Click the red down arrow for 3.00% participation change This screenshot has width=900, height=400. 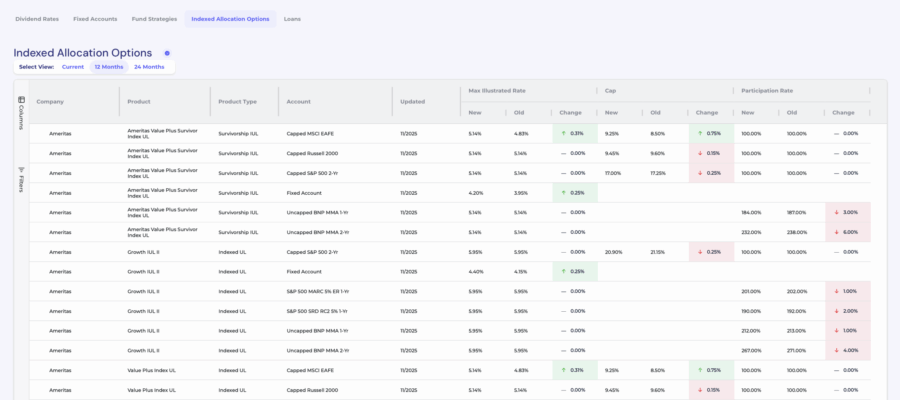[838, 212]
